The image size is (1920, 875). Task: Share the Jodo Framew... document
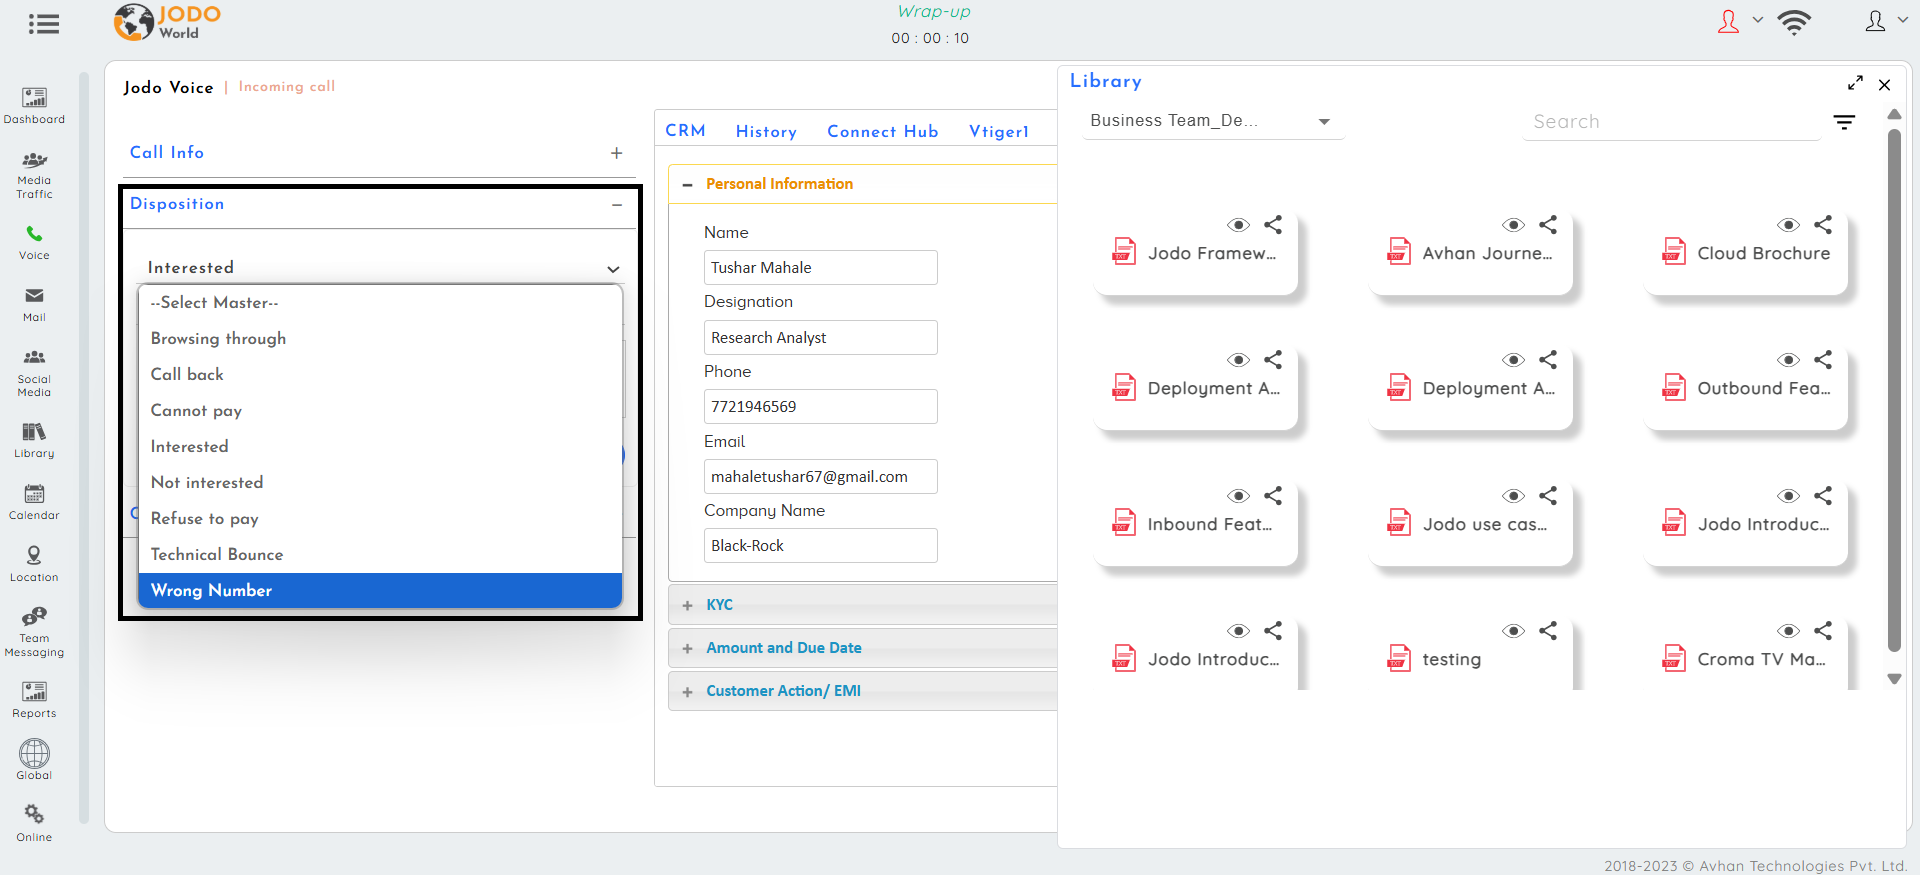[1273, 225]
